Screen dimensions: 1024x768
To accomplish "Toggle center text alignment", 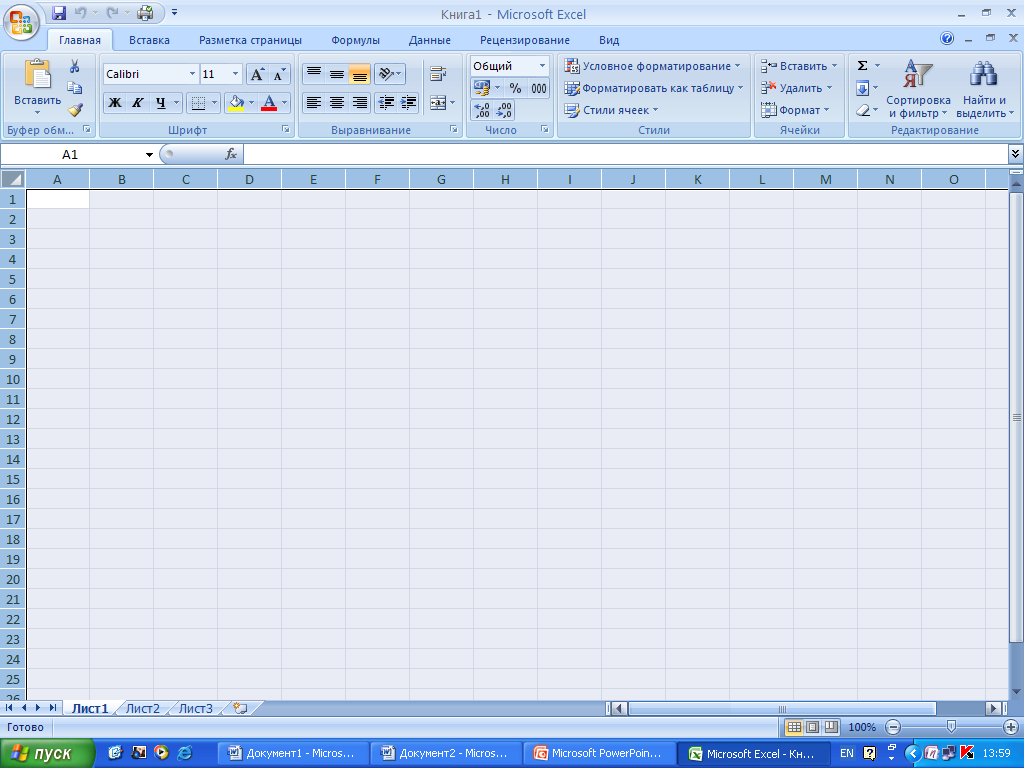I will pyautogui.click(x=336, y=103).
